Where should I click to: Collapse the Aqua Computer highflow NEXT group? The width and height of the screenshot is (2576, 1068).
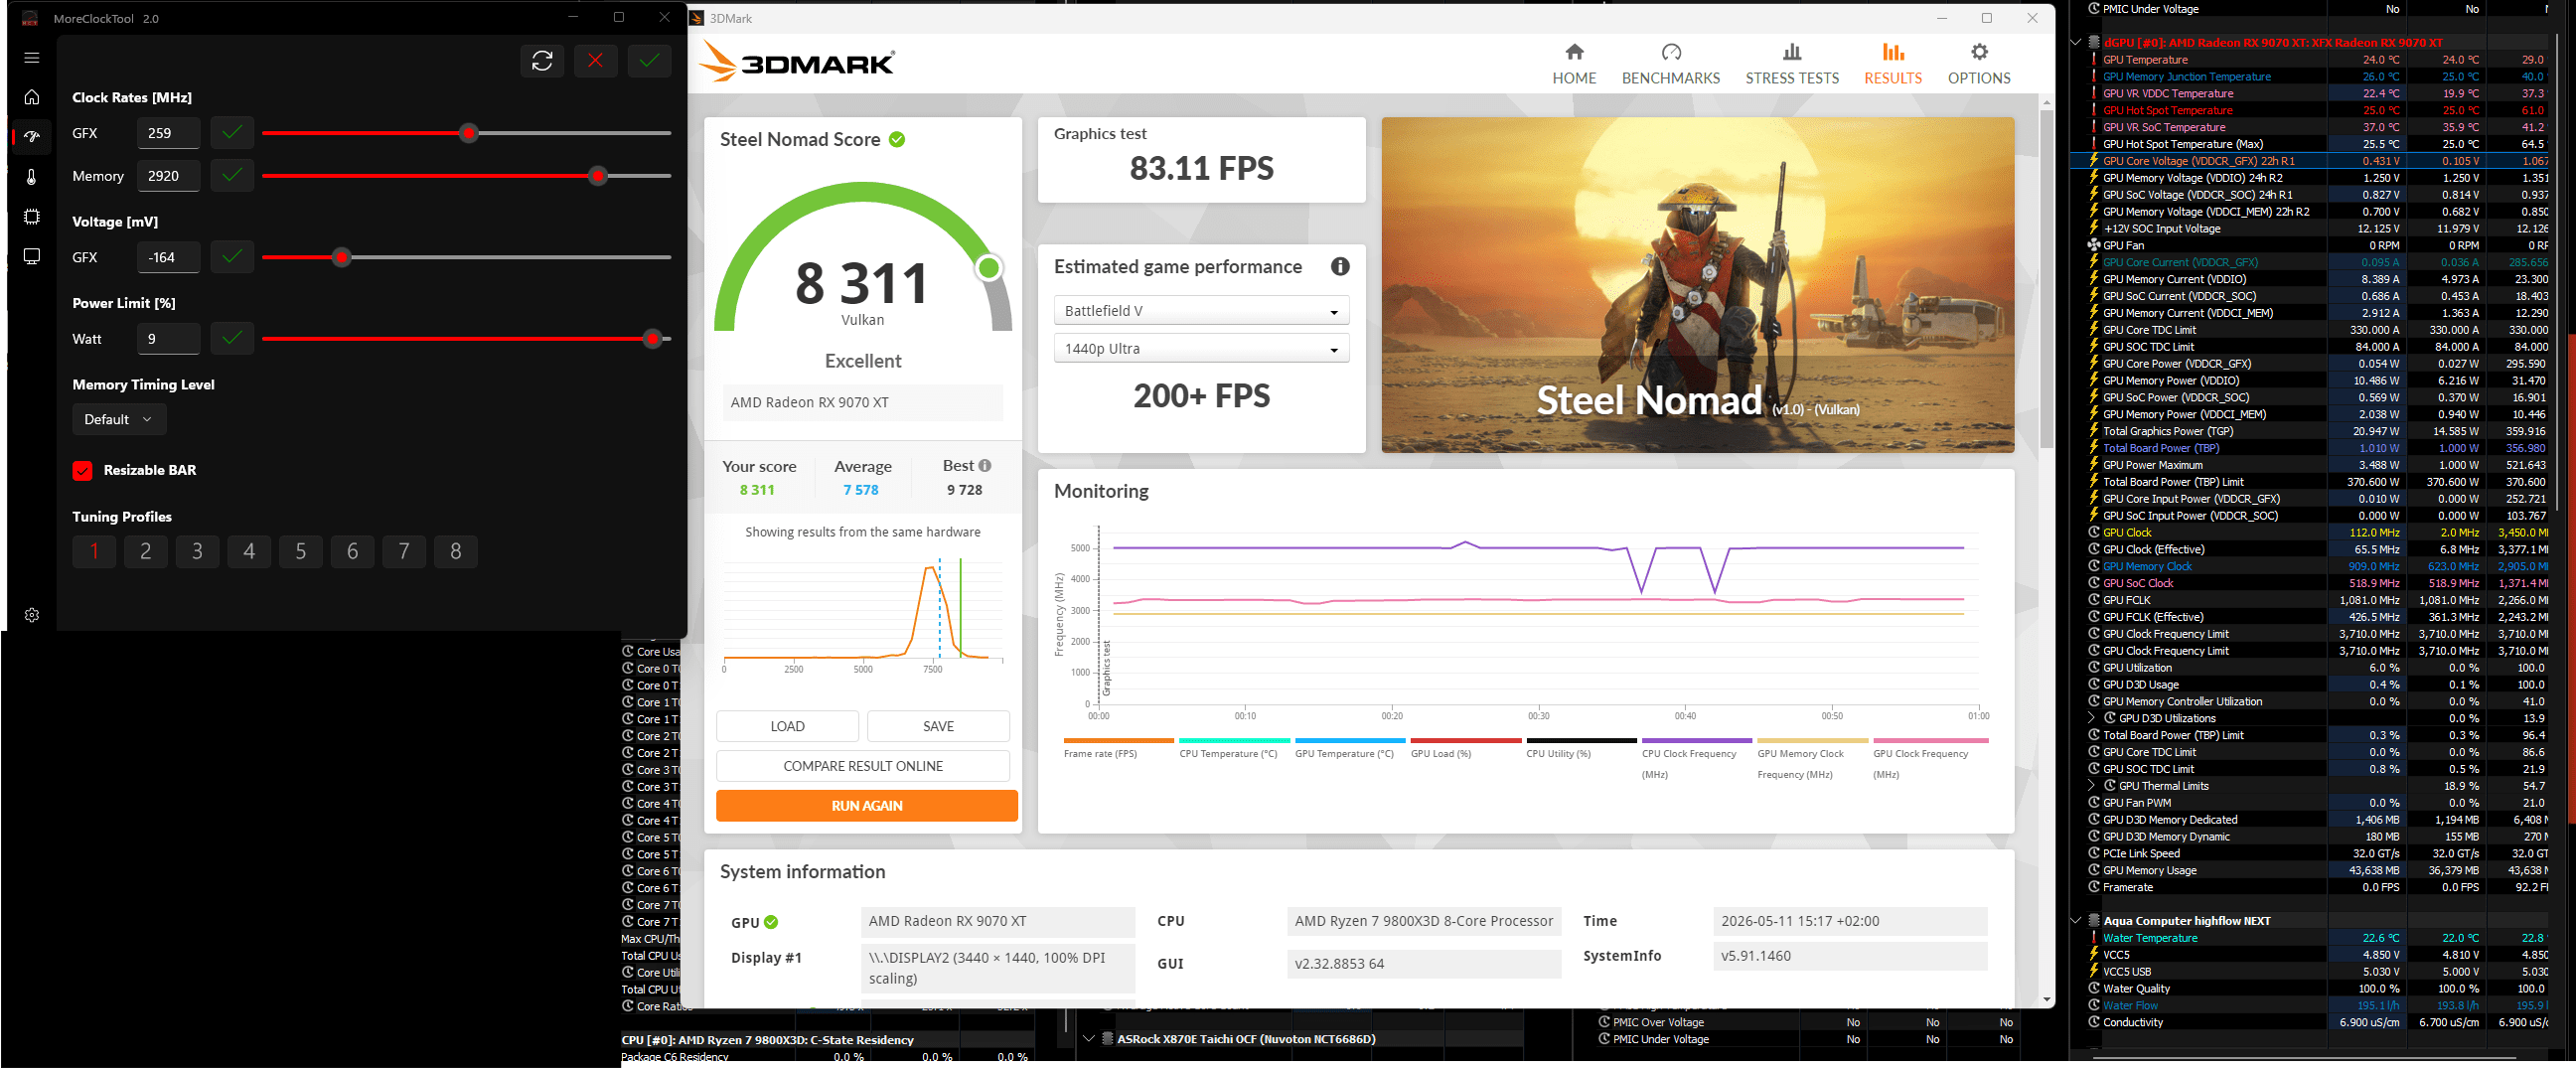point(2076,921)
